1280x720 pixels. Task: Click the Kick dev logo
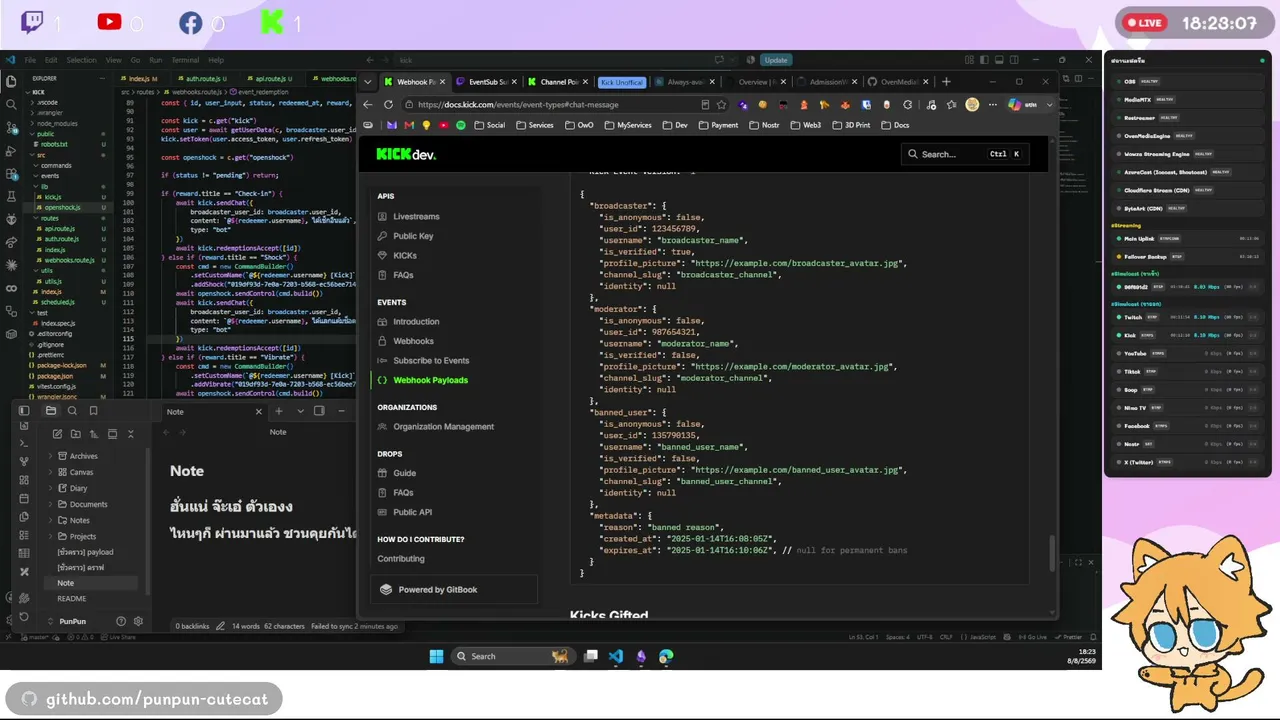pos(406,154)
